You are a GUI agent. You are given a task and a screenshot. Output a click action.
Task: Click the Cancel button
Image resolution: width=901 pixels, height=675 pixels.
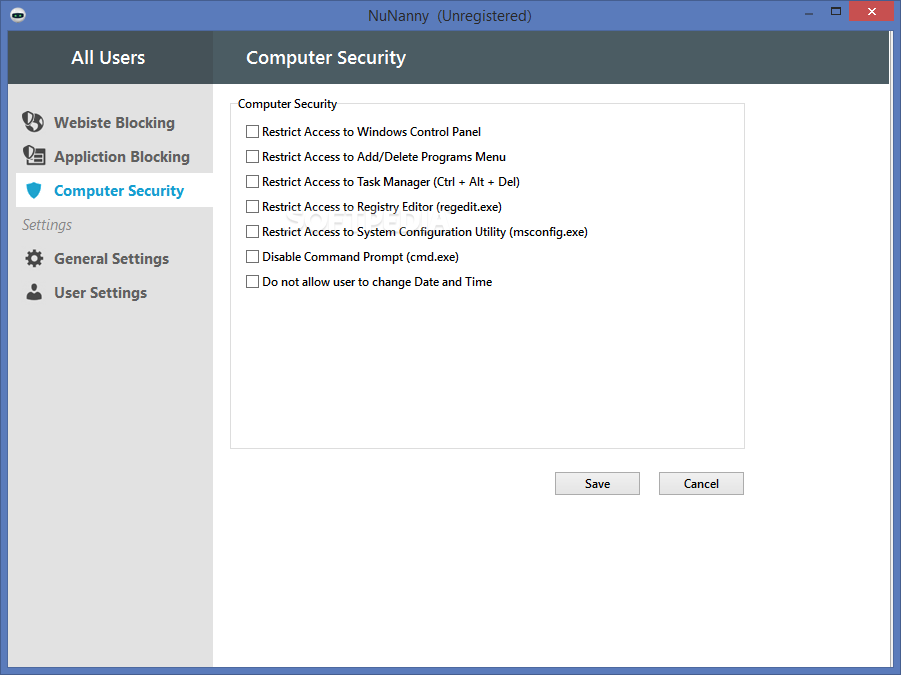701,484
